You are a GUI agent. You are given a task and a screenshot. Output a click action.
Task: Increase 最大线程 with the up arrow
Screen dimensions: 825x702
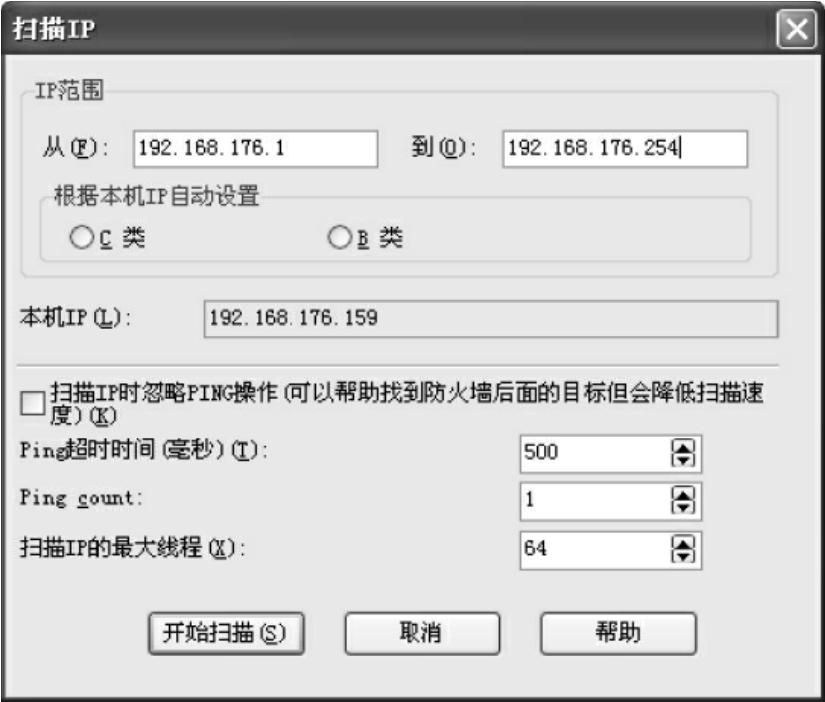click(683, 543)
